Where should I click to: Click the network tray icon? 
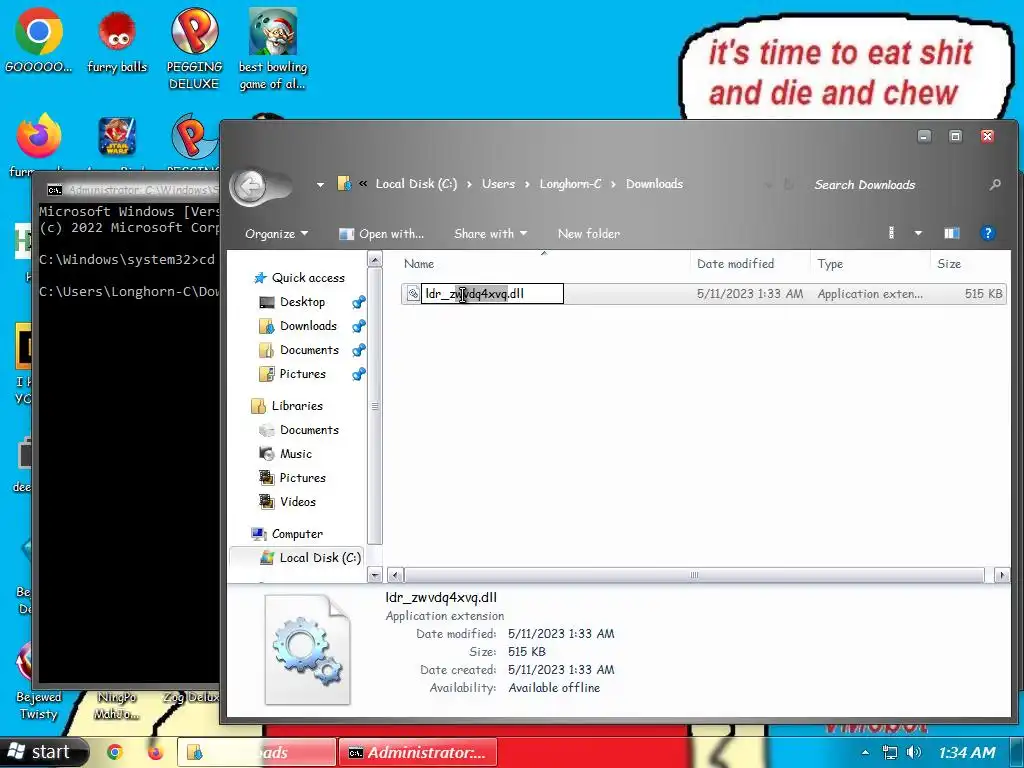(x=889, y=752)
